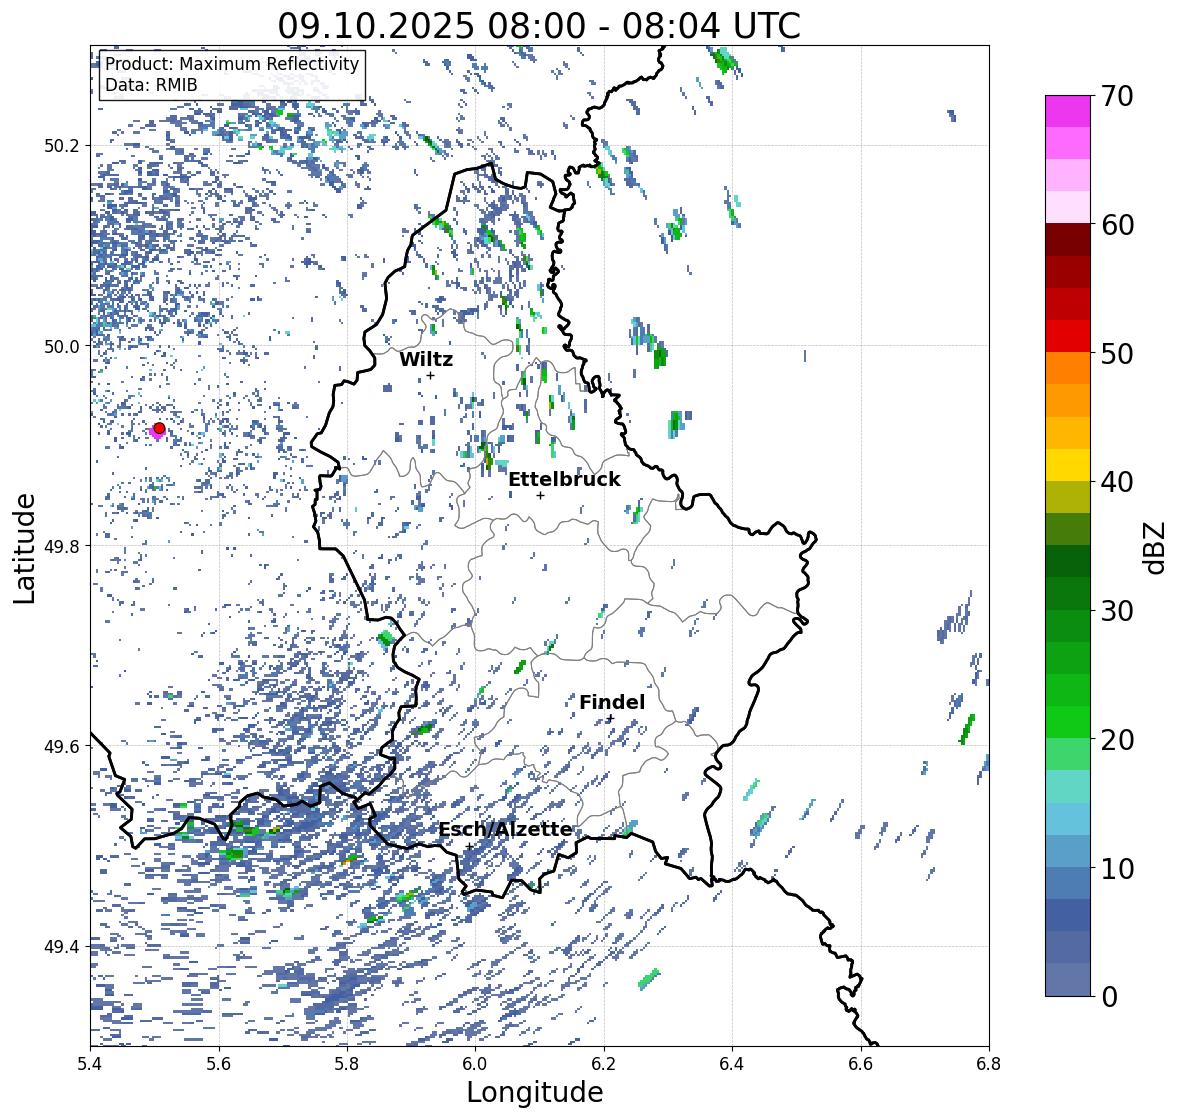Click the 'Product: Maximum Reflectivity' legend line

[232, 64]
